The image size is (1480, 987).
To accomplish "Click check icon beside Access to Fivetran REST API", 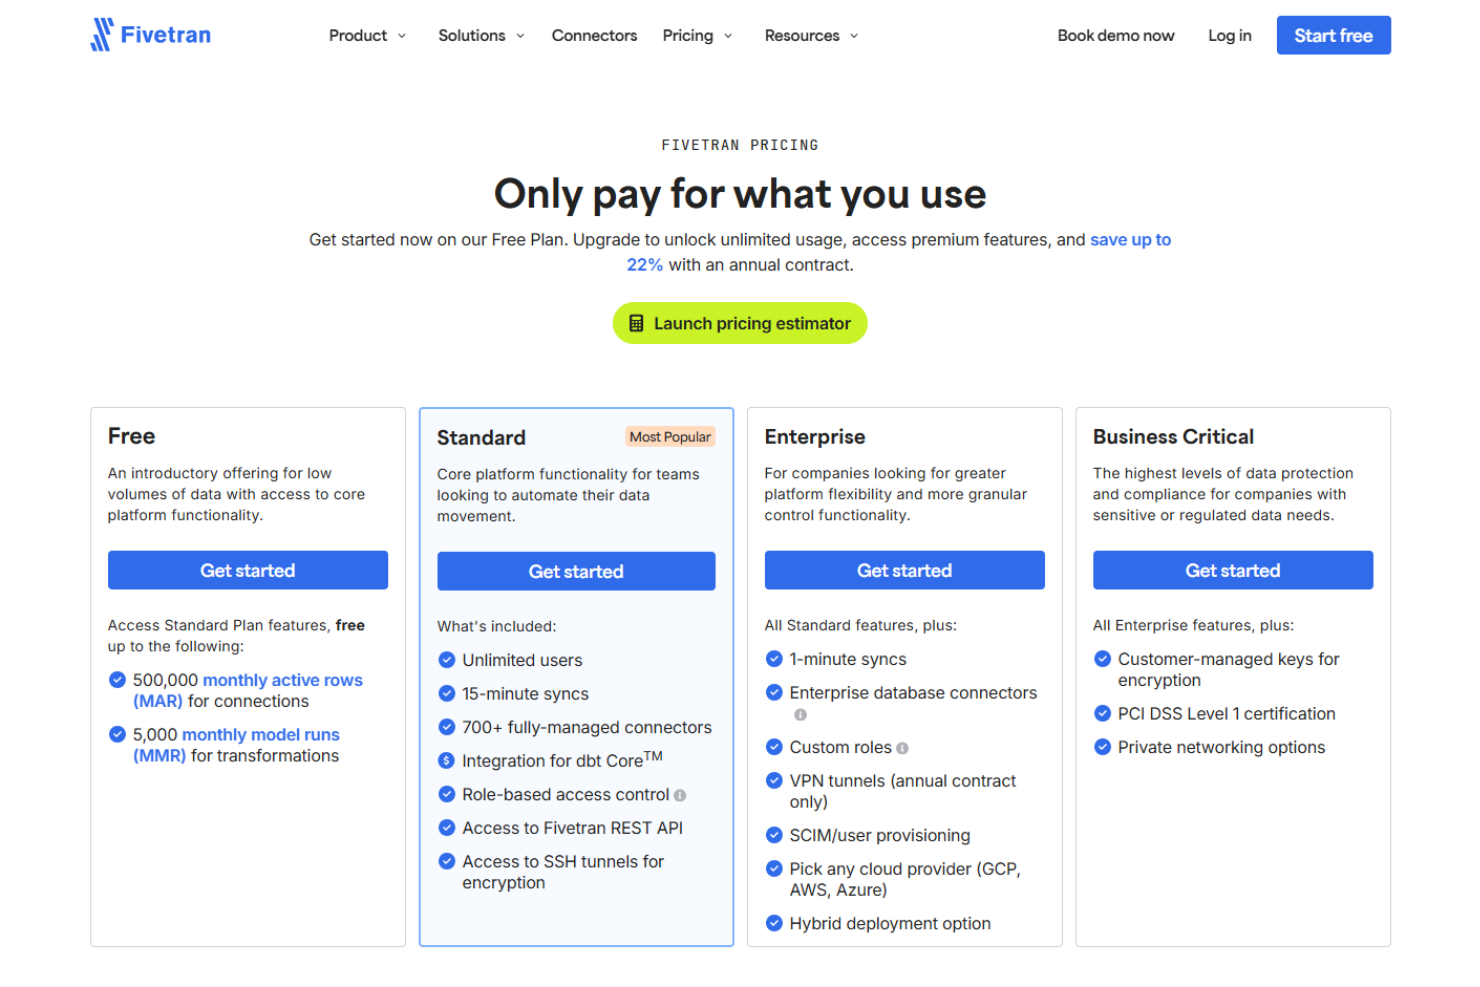I will (x=447, y=828).
